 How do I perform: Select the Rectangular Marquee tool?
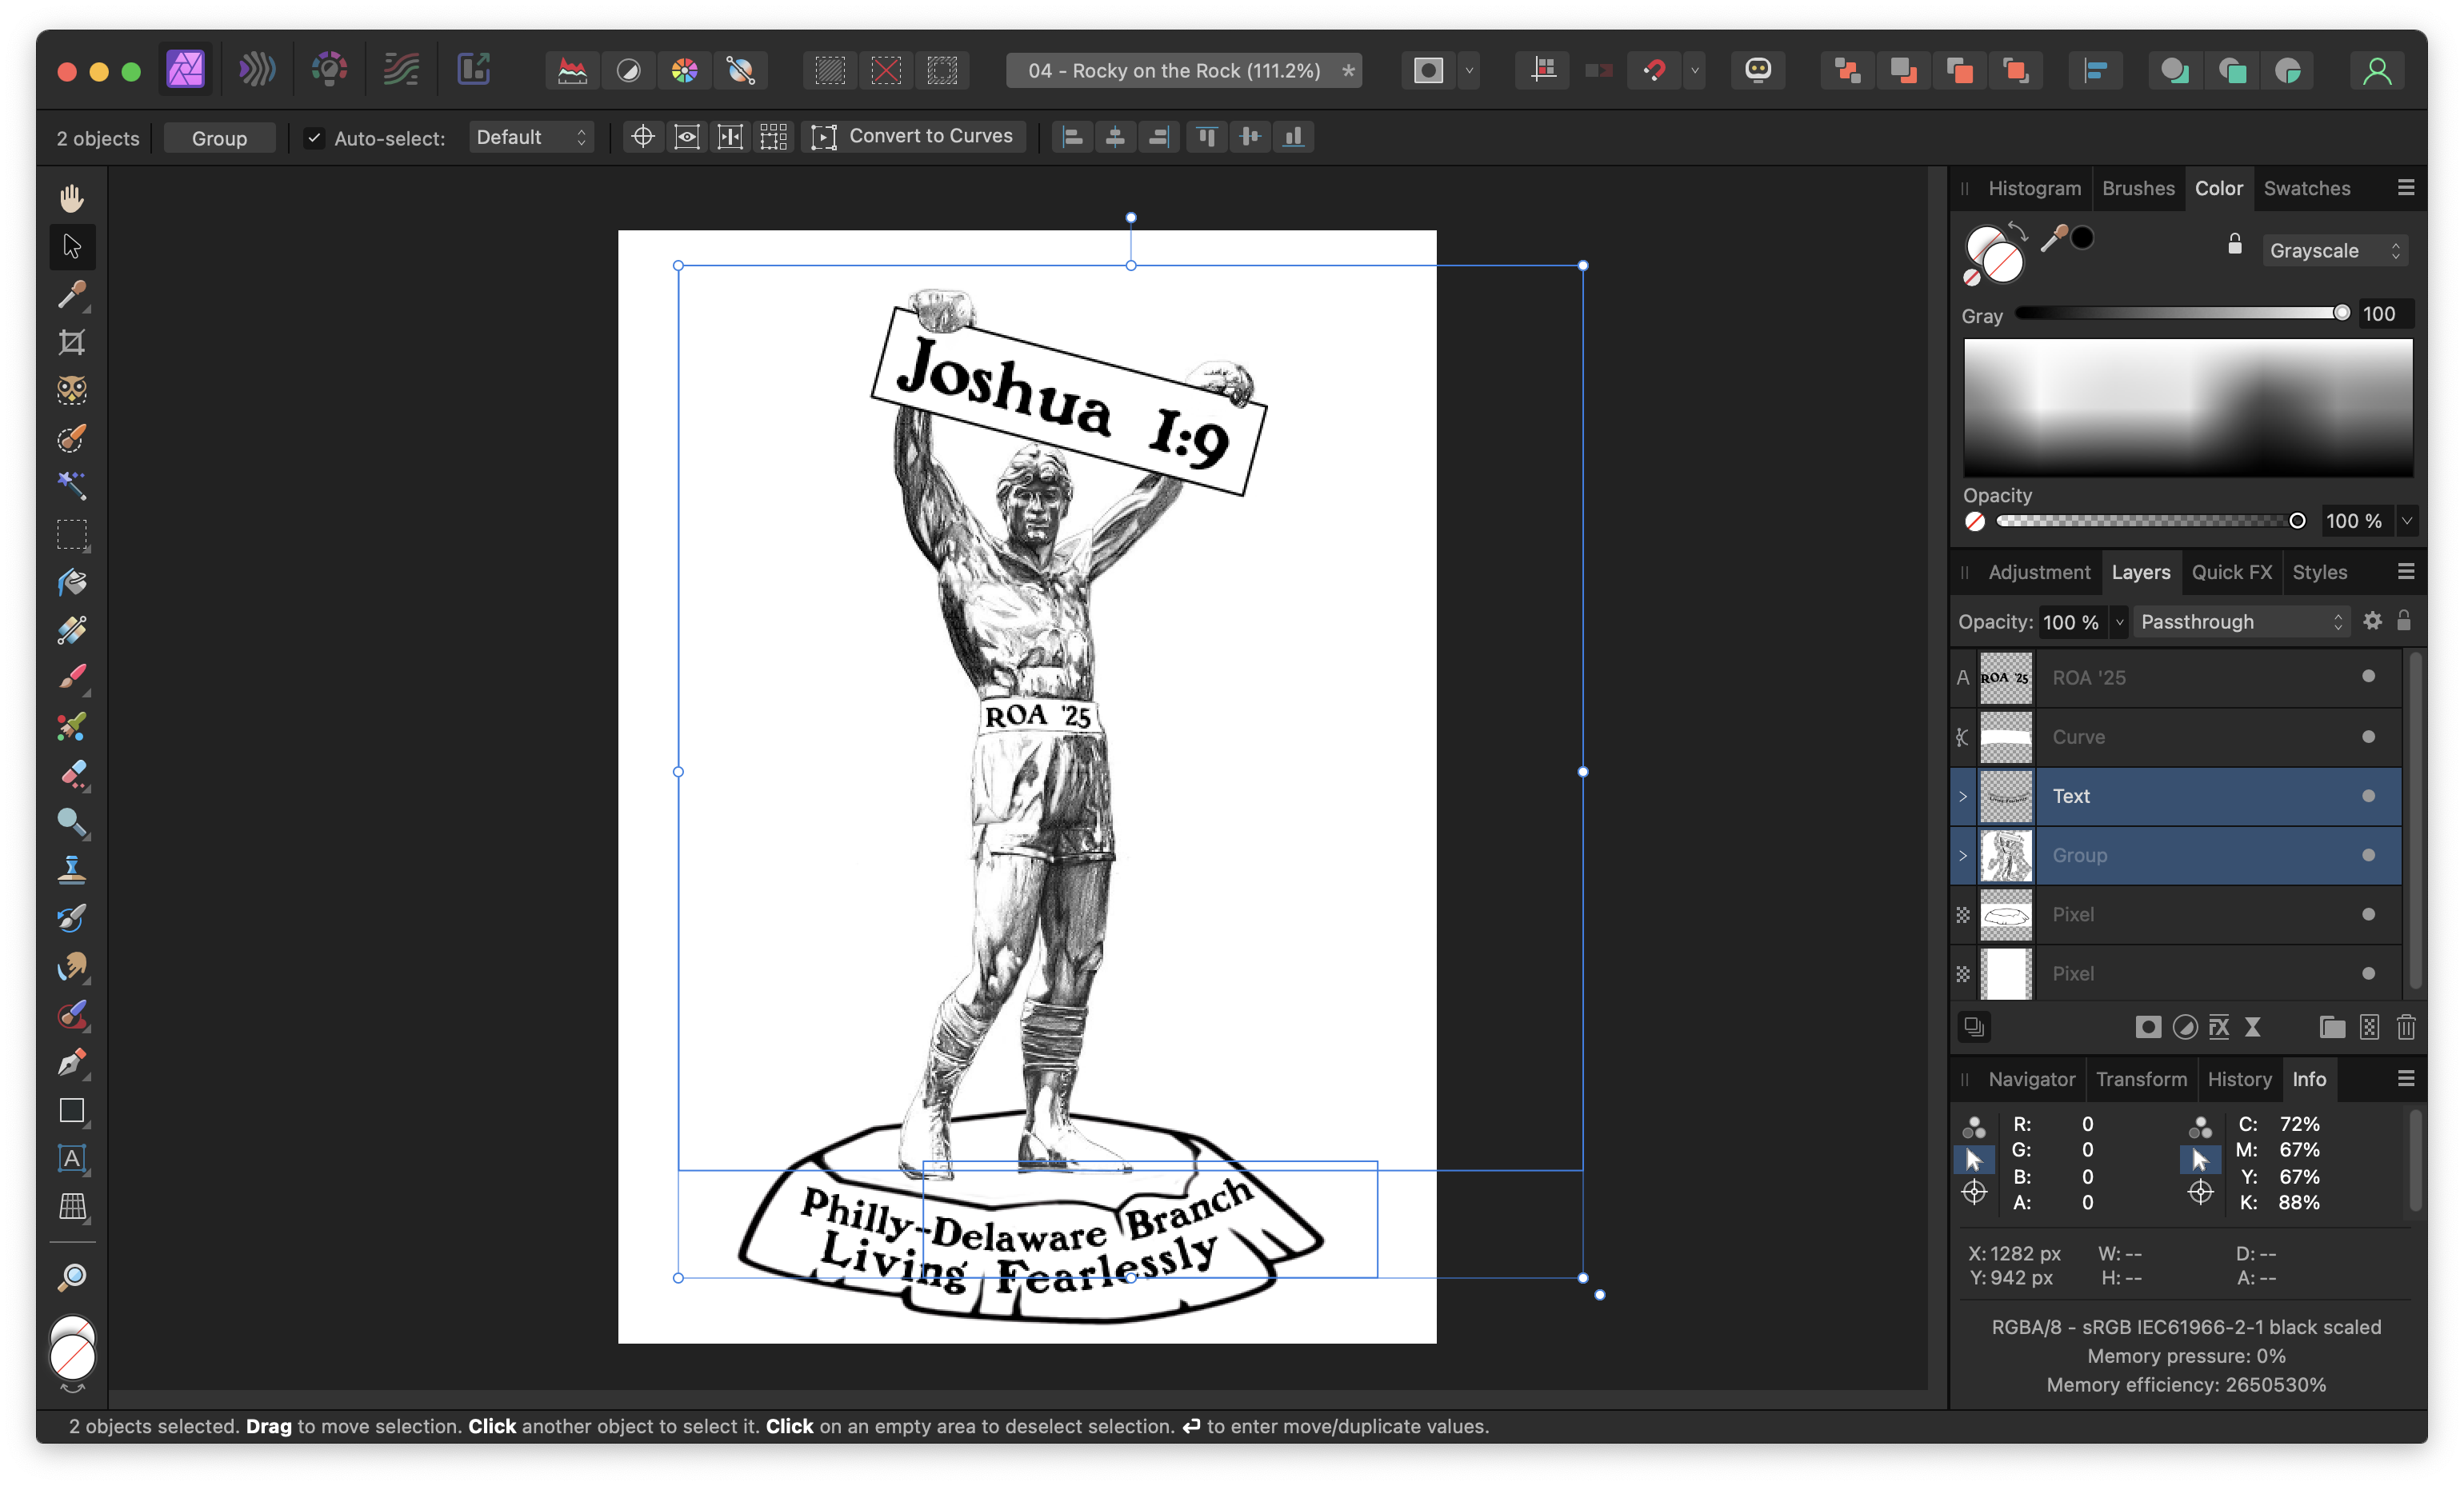point(71,534)
